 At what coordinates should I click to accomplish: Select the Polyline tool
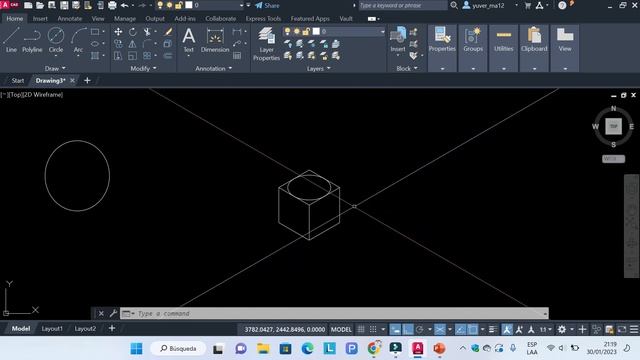coord(32,40)
